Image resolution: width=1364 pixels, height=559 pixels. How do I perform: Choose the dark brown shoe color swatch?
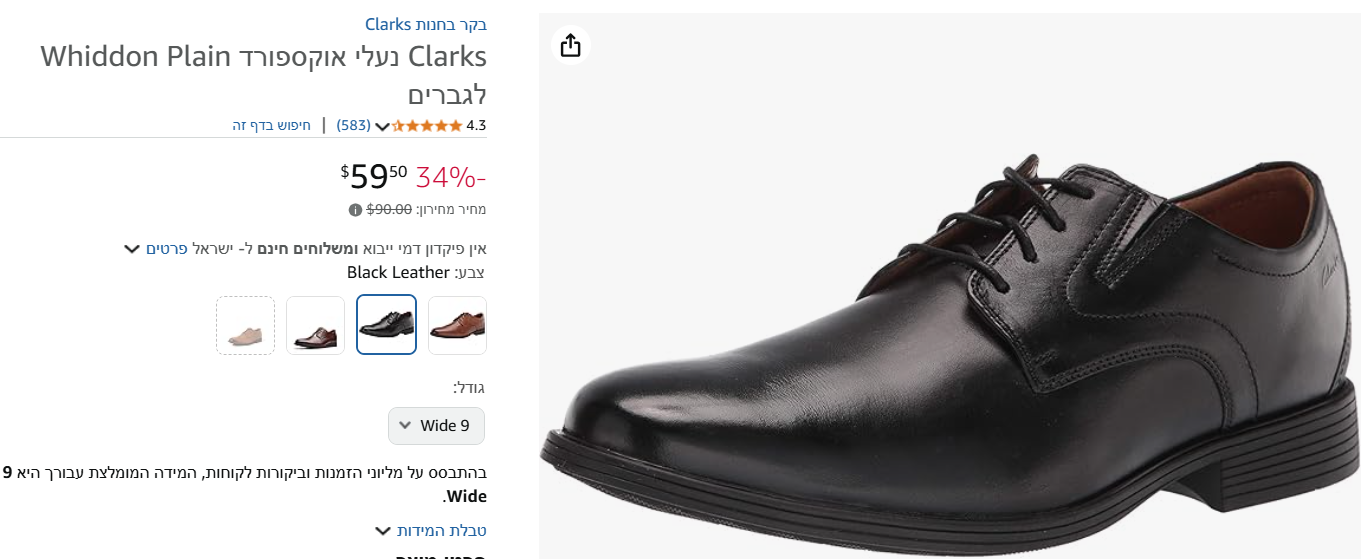[316, 325]
